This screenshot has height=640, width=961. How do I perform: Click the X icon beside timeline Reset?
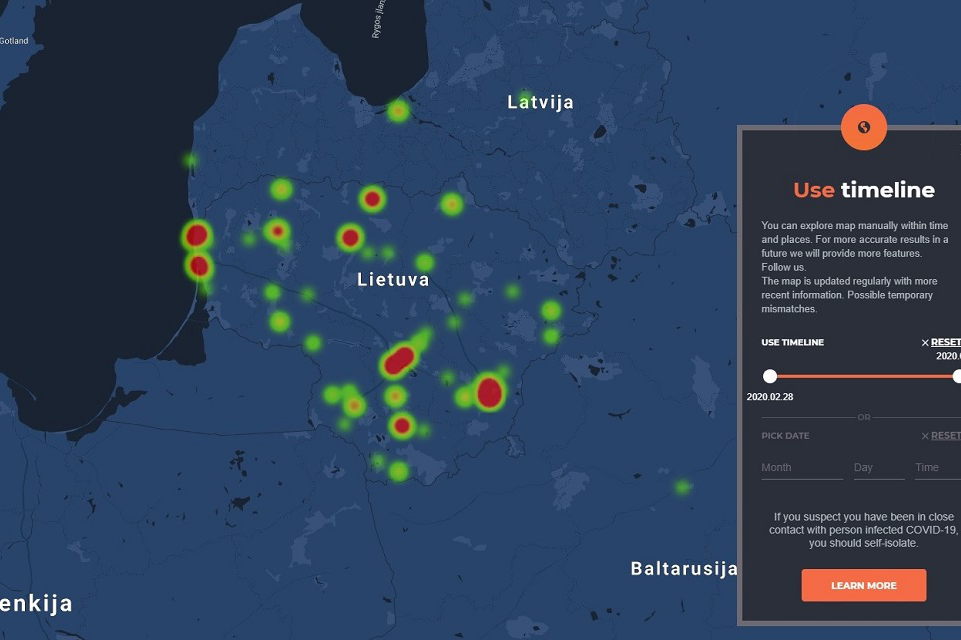(x=925, y=343)
